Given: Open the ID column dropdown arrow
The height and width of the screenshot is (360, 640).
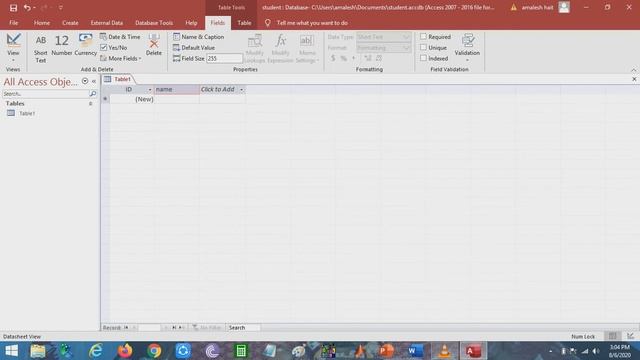Looking at the screenshot, I should tap(150, 89).
